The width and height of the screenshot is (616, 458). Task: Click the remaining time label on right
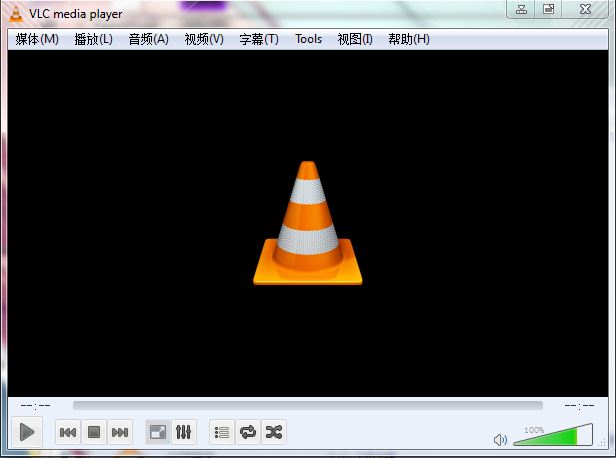pos(579,406)
